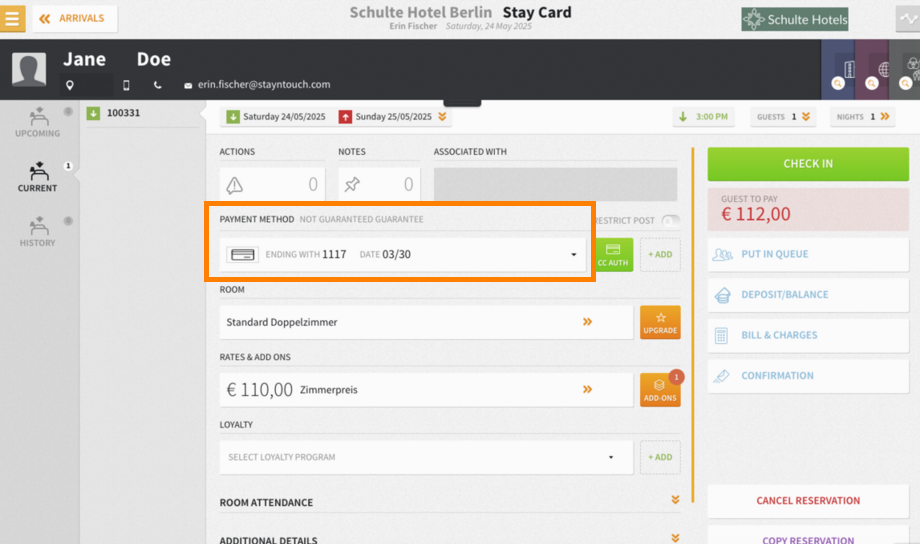This screenshot has height=544, width=920.
Task: Add a new payment method
Action: tap(660, 255)
